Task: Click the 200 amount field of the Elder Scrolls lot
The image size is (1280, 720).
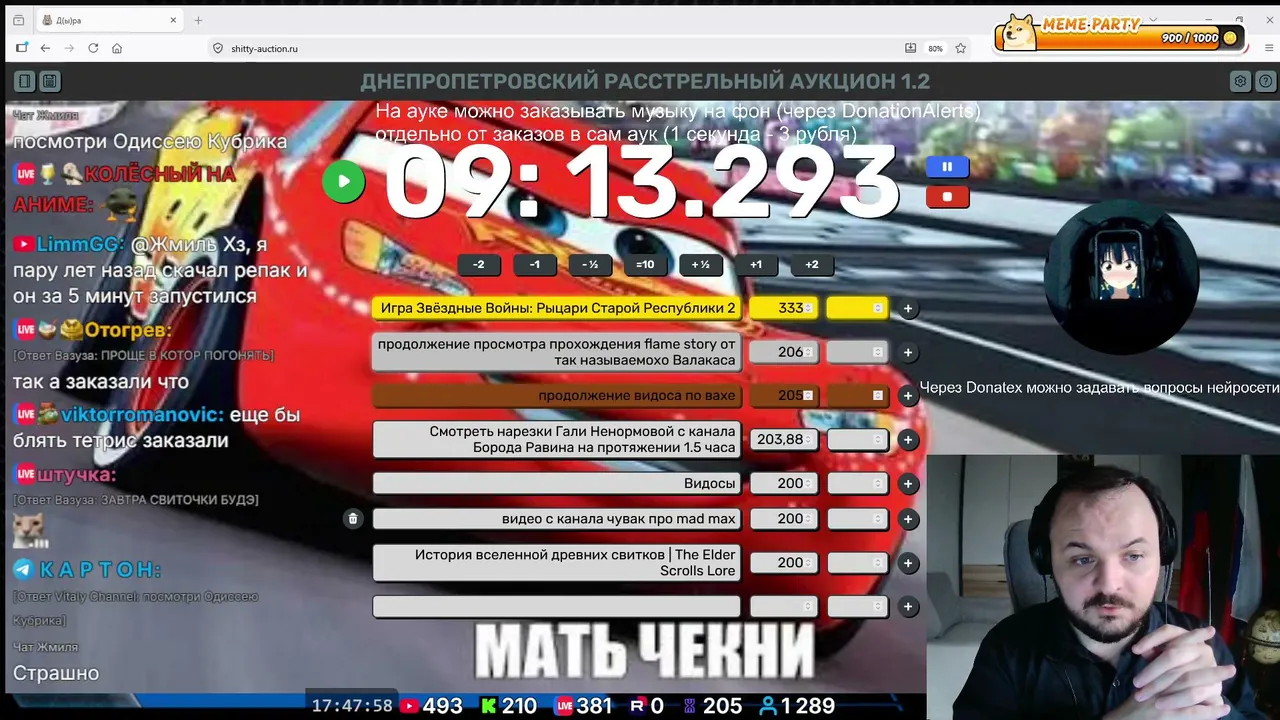Action: pyautogui.click(x=783, y=563)
